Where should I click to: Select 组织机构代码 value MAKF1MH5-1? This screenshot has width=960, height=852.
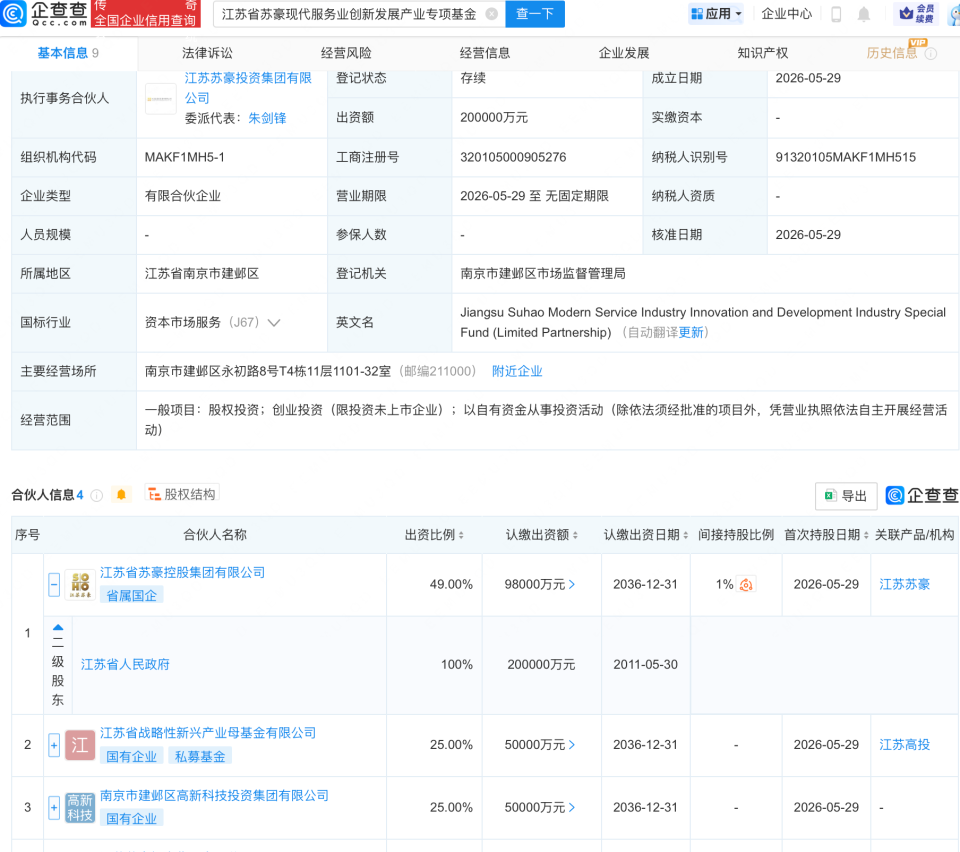[184, 158]
